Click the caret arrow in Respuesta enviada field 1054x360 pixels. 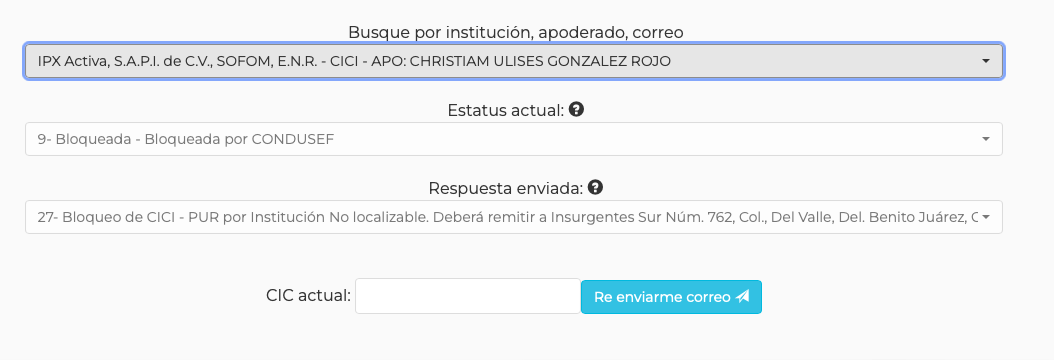pyautogui.click(x=985, y=217)
